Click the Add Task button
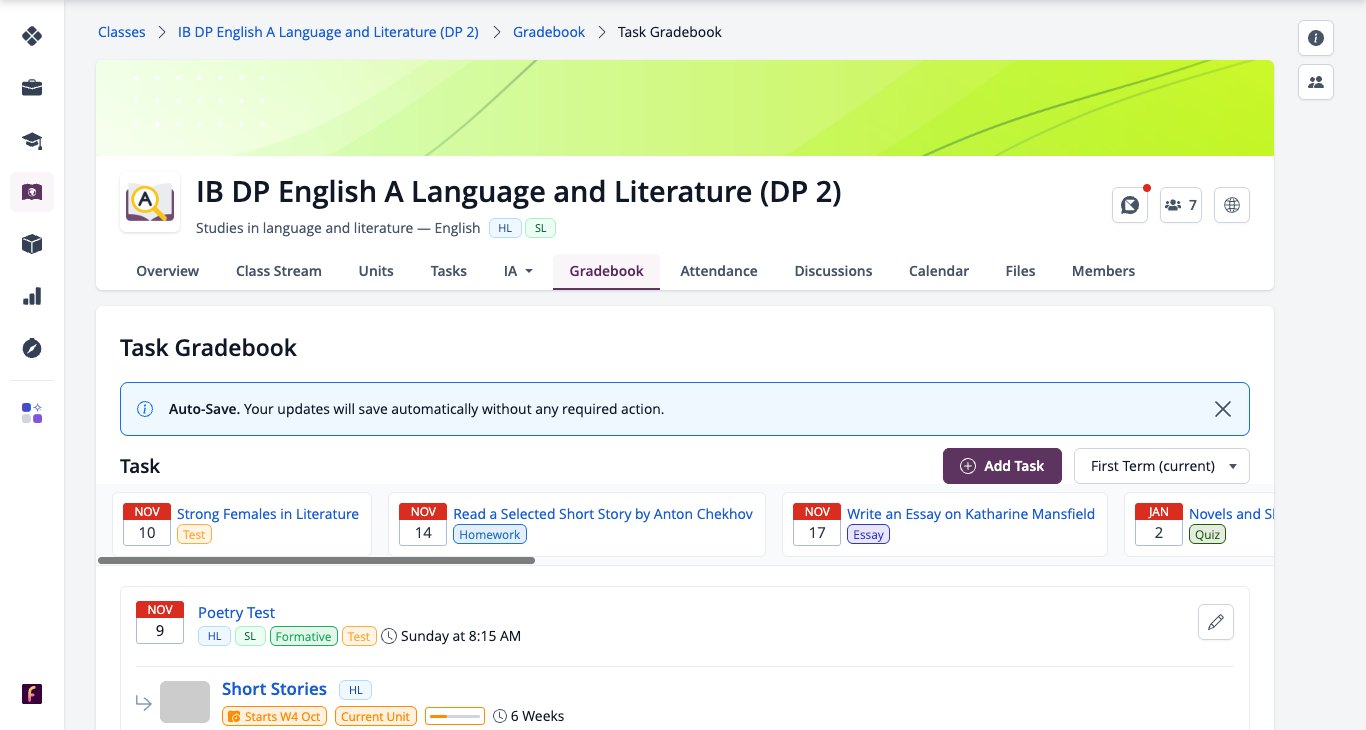The width and height of the screenshot is (1366, 730). point(1002,466)
